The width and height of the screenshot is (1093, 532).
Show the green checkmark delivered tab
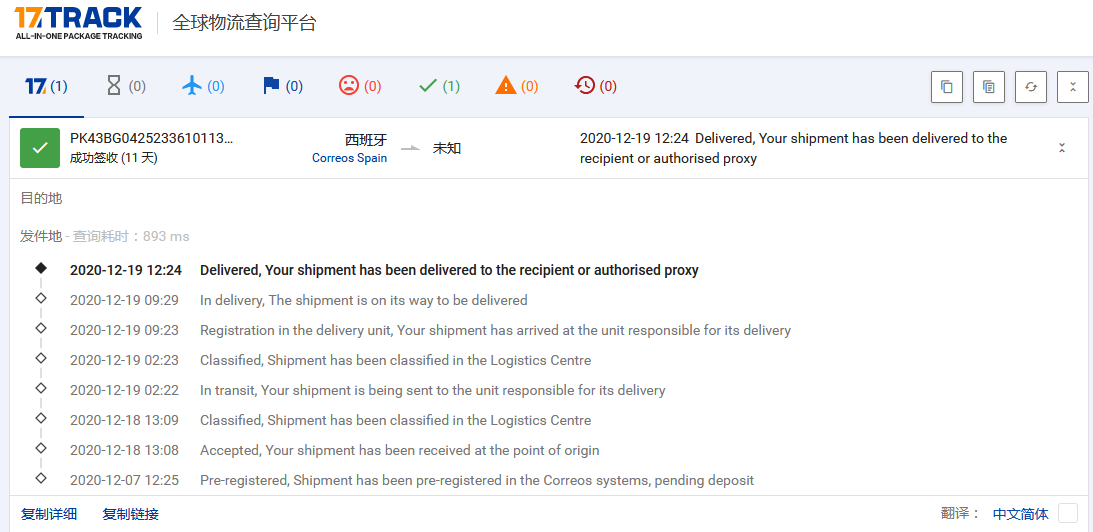(x=439, y=87)
